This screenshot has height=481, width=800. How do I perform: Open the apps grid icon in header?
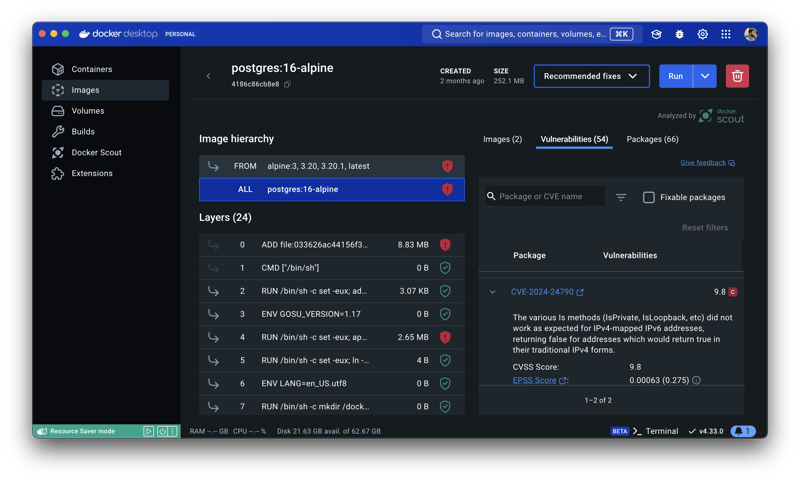point(726,34)
